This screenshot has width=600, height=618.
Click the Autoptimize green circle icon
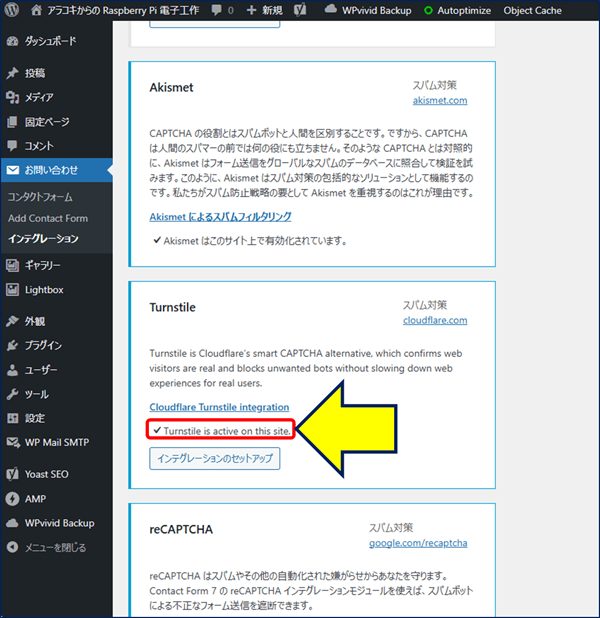[x=428, y=11]
